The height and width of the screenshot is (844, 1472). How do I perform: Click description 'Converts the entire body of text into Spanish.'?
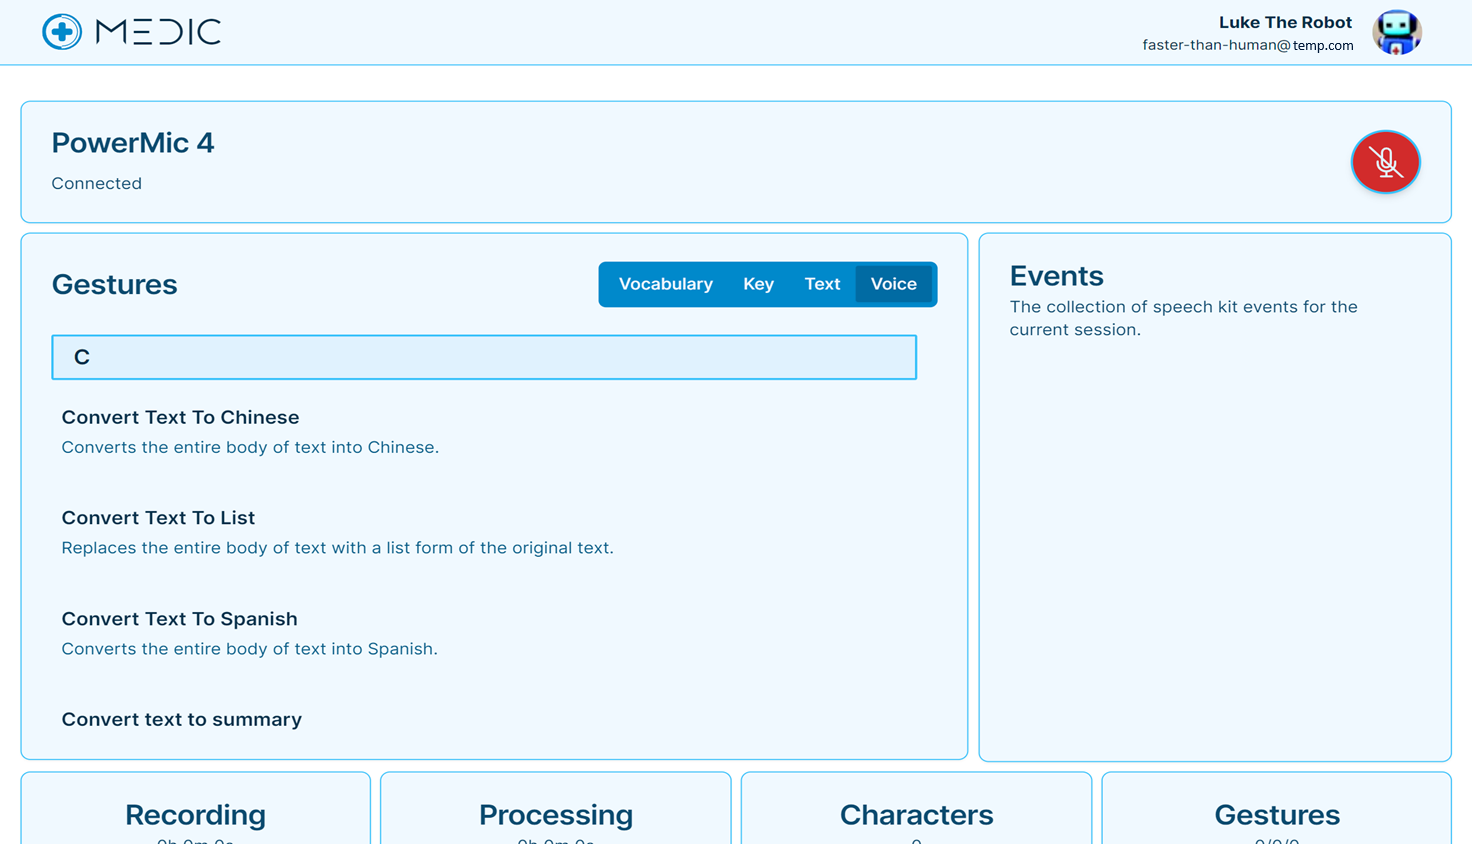click(x=249, y=649)
